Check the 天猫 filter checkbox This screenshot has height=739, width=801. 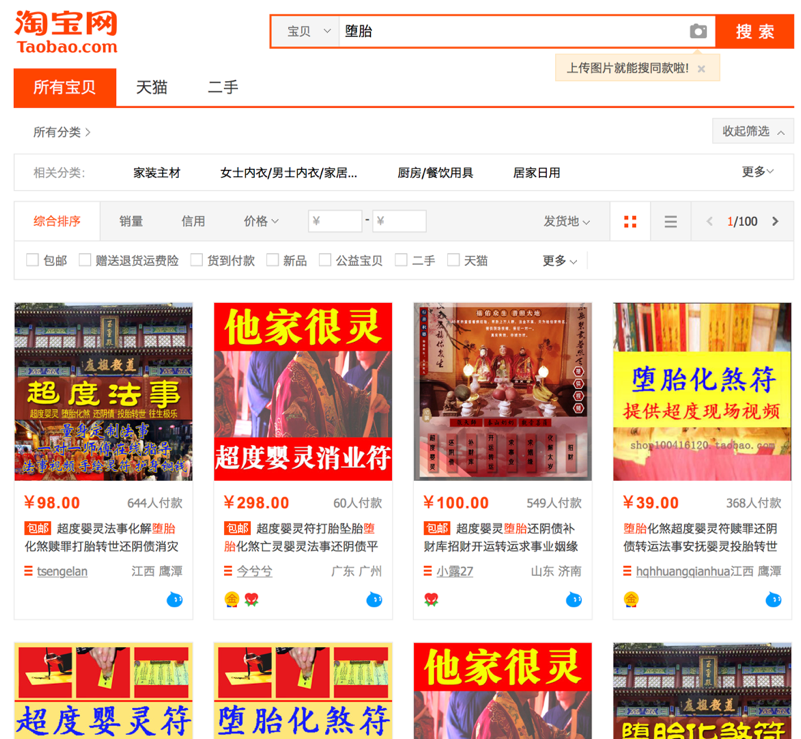[x=453, y=260]
